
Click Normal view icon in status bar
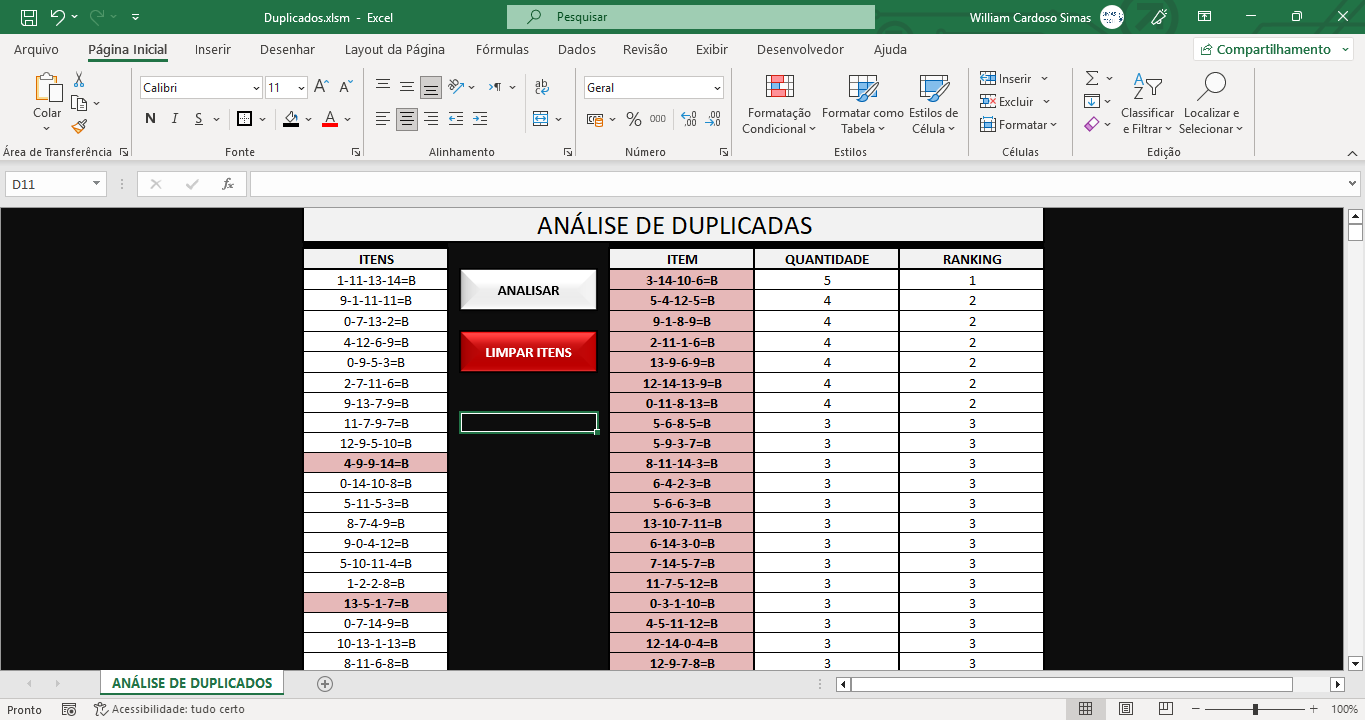[1085, 709]
